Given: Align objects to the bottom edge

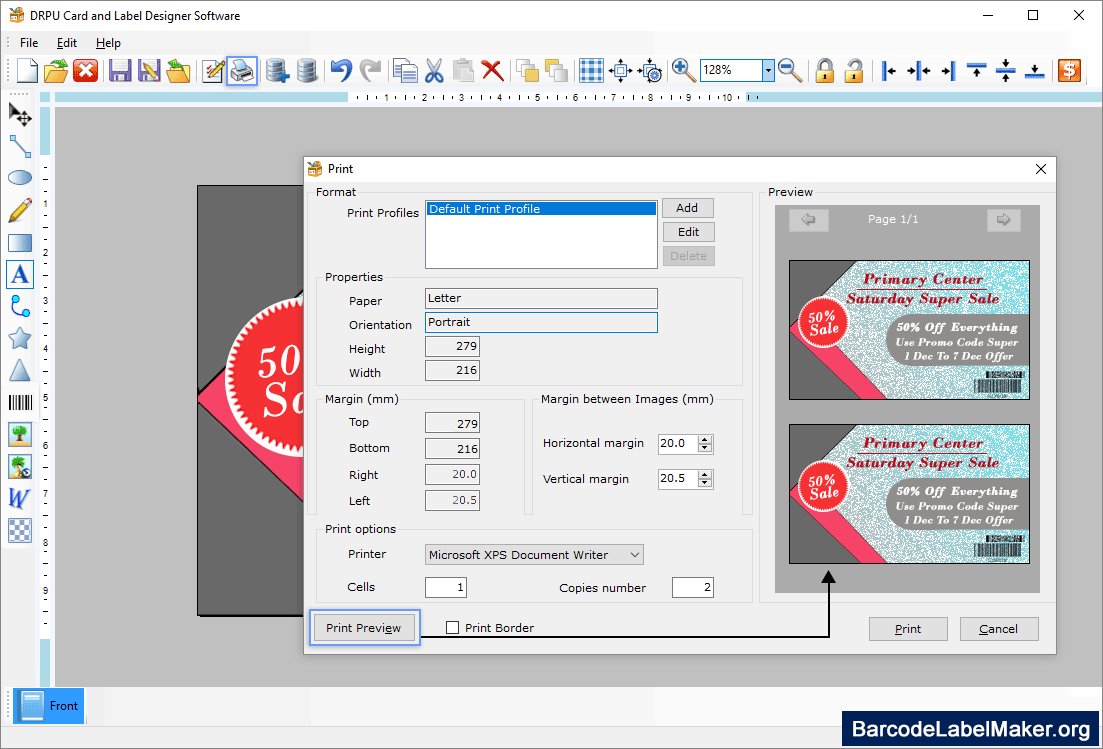Looking at the screenshot, I should (x=1035, y=70).
